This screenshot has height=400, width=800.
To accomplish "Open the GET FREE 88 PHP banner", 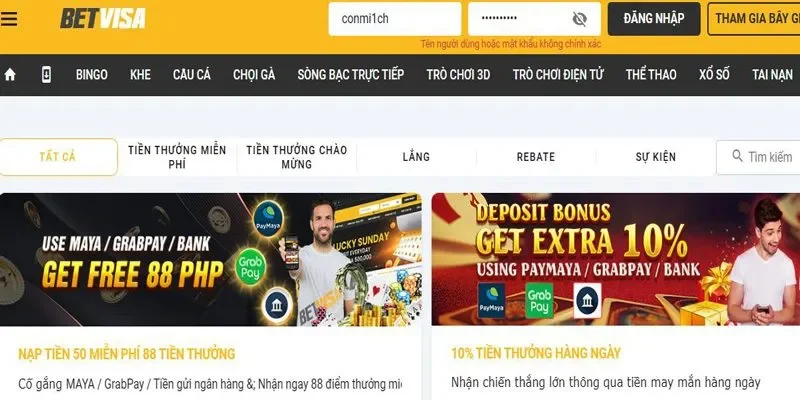I will coord(211,259).
